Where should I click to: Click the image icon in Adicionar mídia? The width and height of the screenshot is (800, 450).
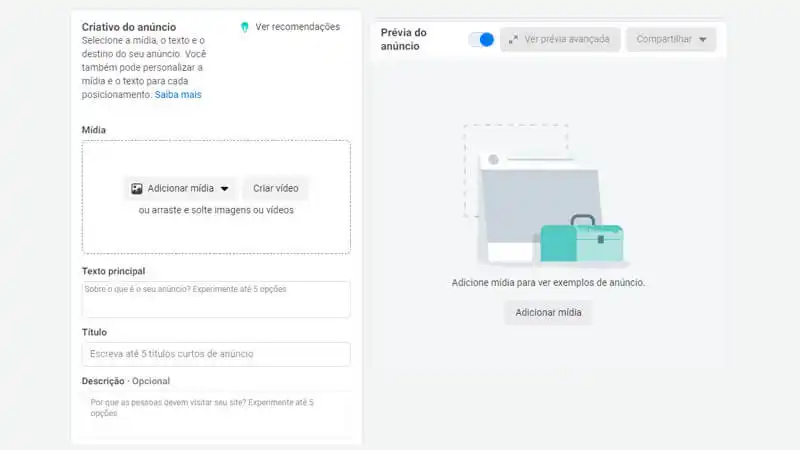[x=137, y=188]
